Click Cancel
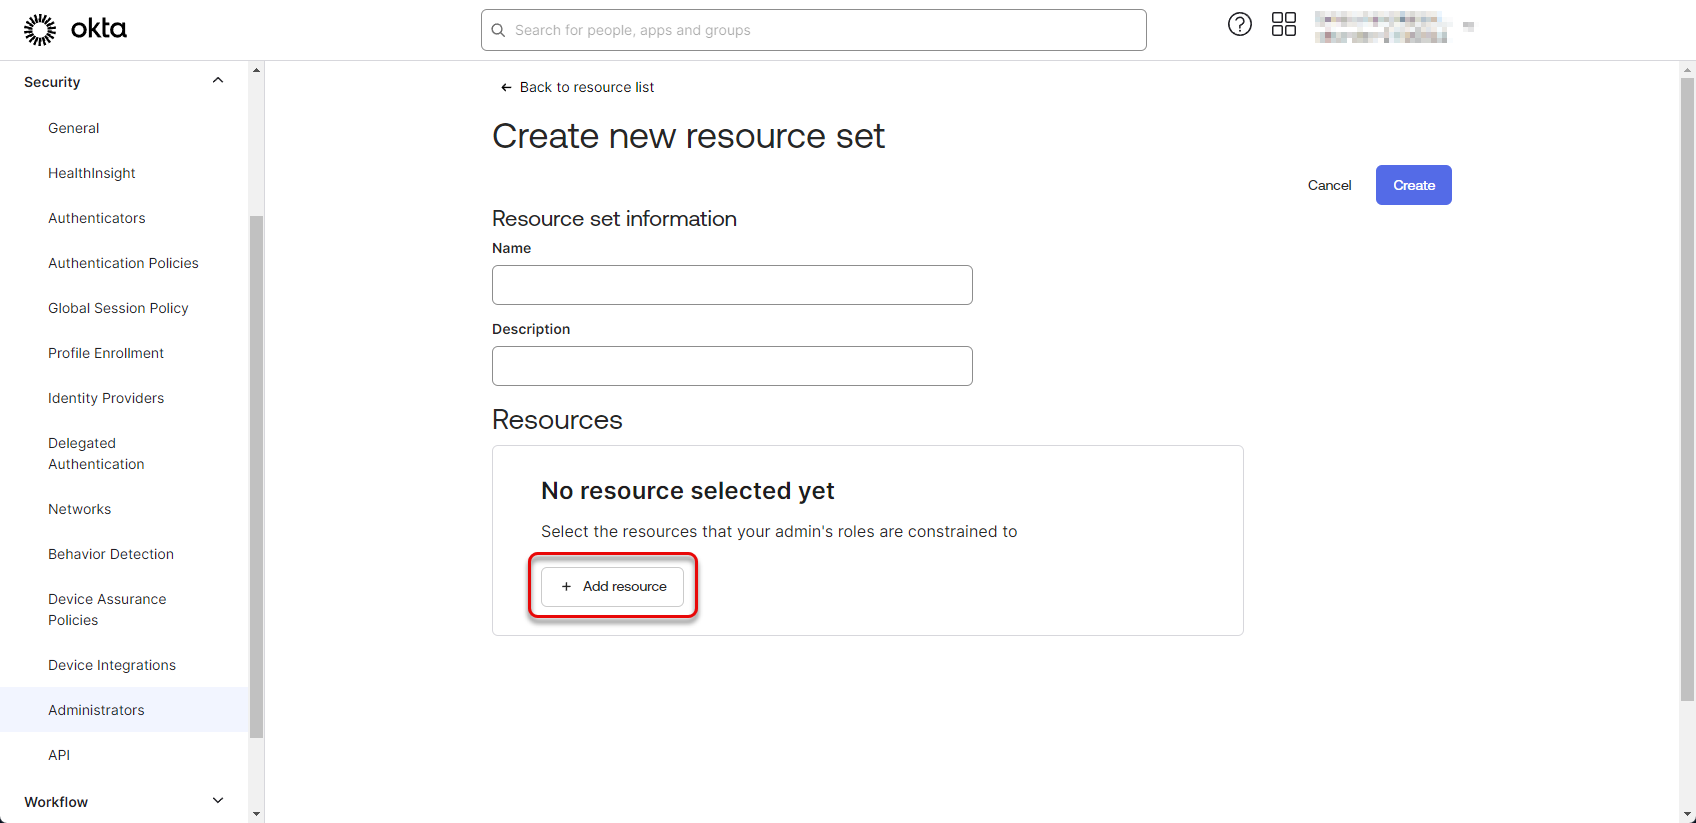This screenshot has width=1696, height=823. pos(1329,185)
